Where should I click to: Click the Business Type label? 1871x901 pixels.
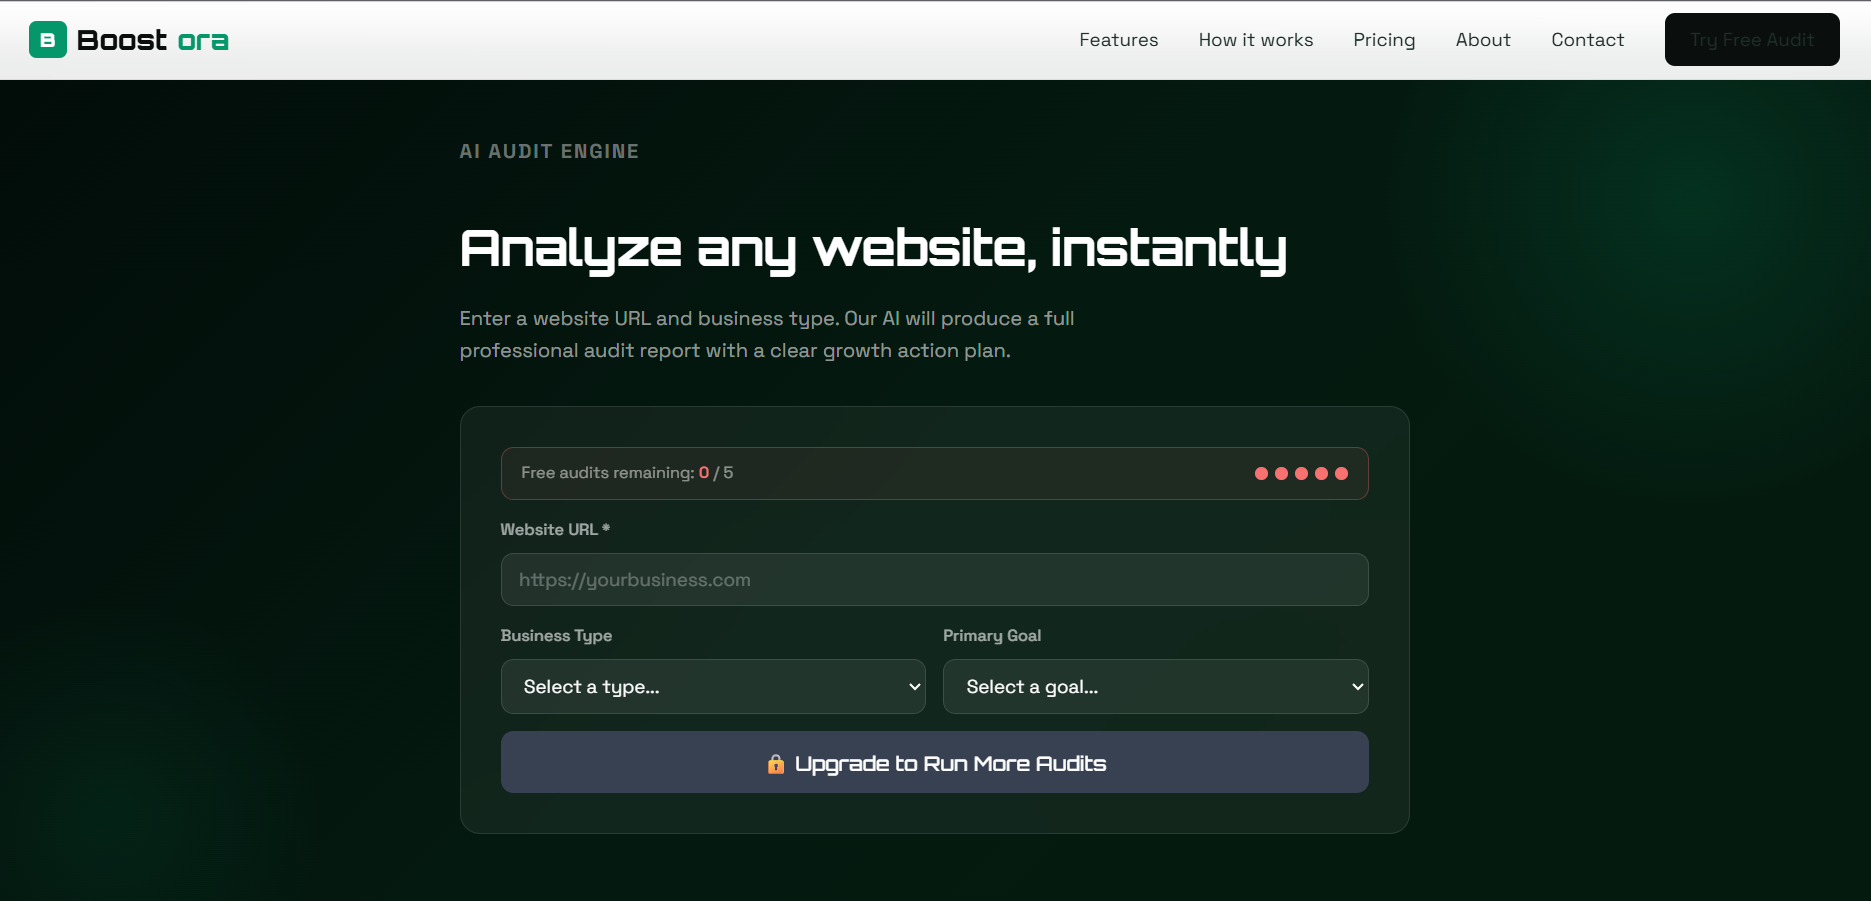tap(556, 636)
